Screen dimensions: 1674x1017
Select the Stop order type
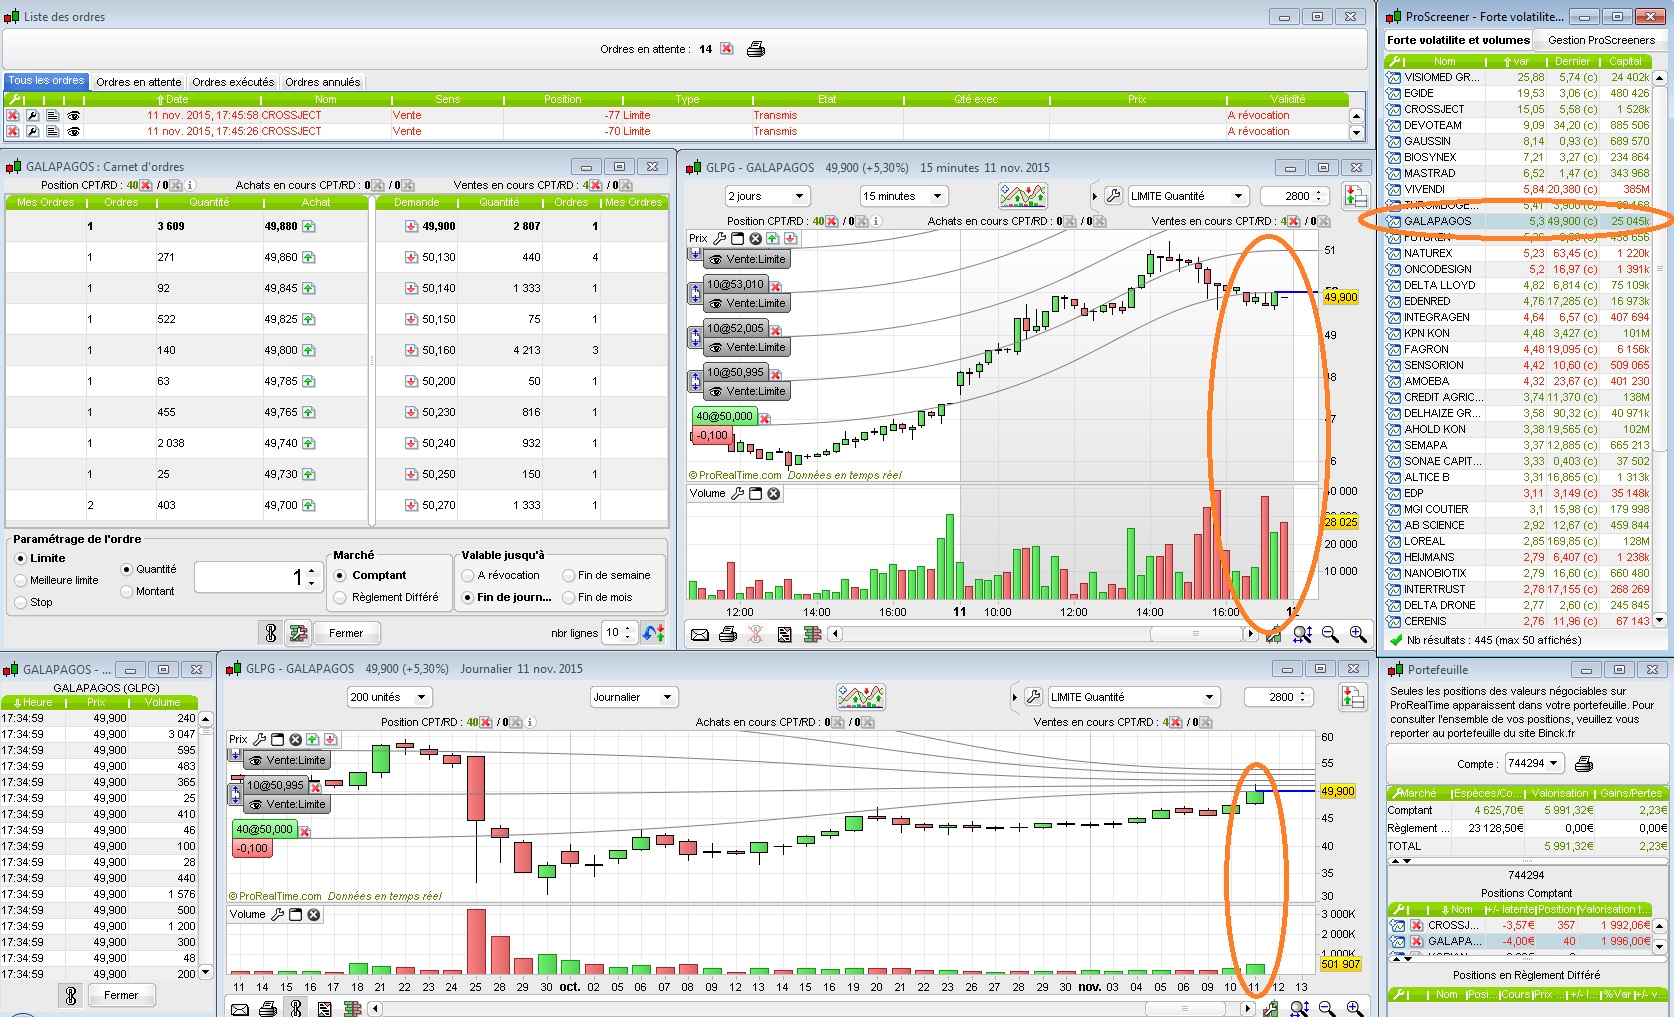[20, 602]
